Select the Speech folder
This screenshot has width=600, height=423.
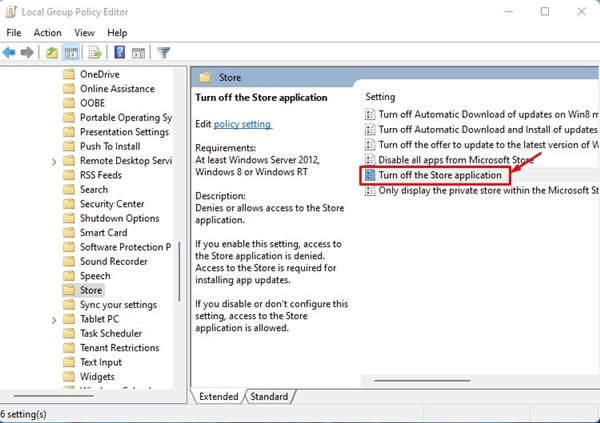coord(95,276)
